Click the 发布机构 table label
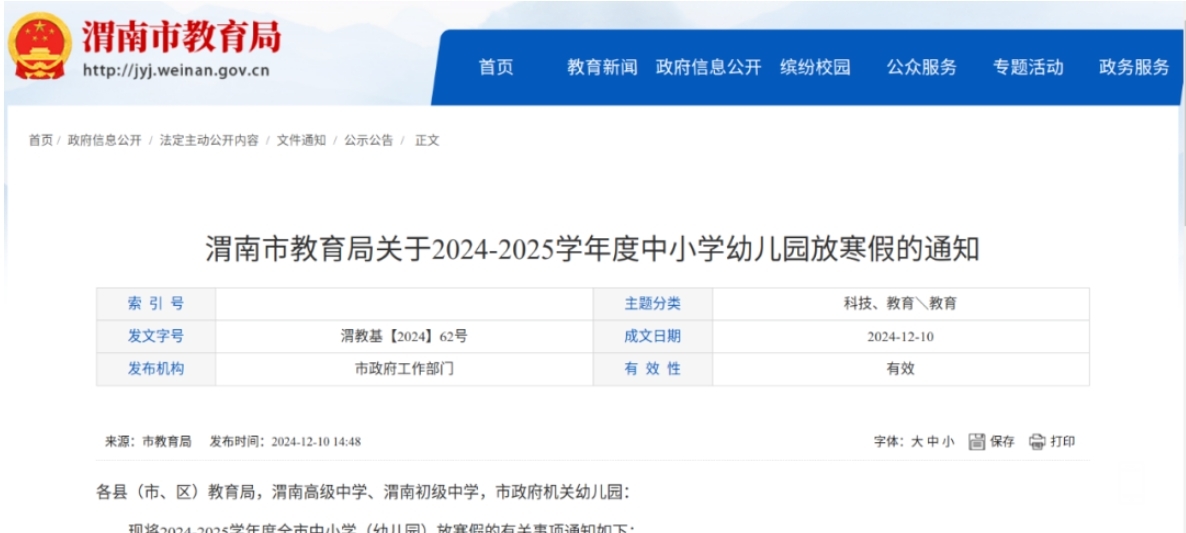1186x533 pixels. tap(156, 369)
